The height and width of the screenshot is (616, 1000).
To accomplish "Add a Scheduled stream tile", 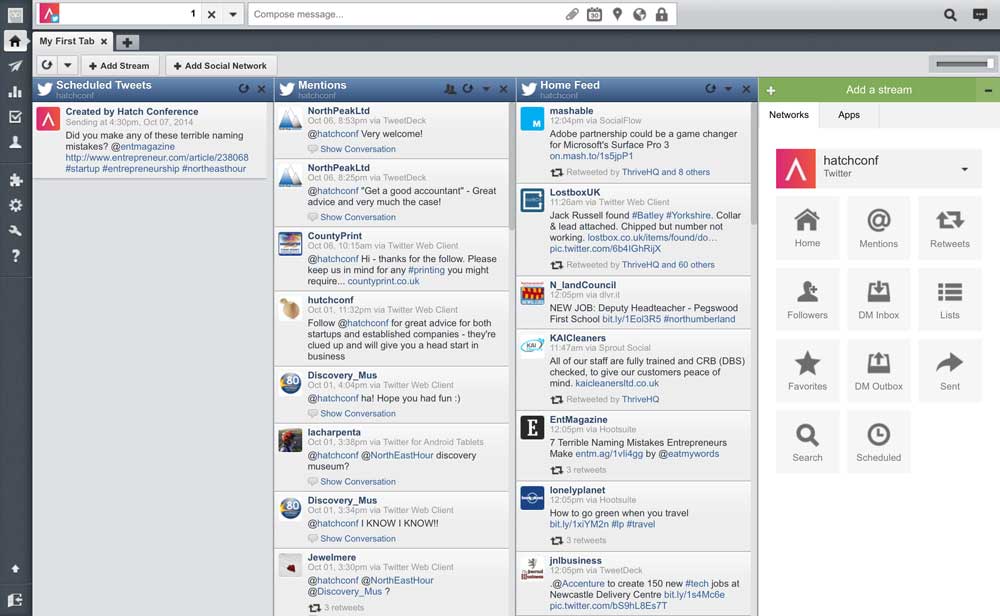I will pyautogui.click(x=879, y=443).
